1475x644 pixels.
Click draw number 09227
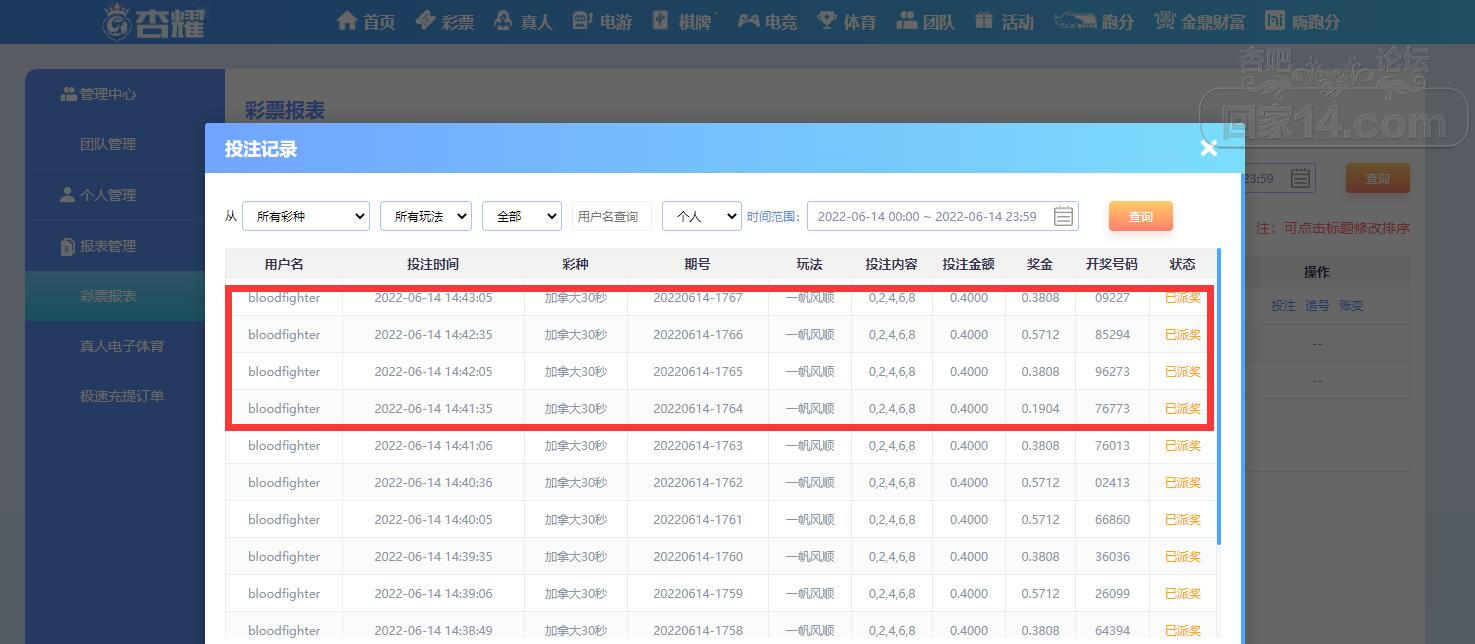pos(1112,298)
